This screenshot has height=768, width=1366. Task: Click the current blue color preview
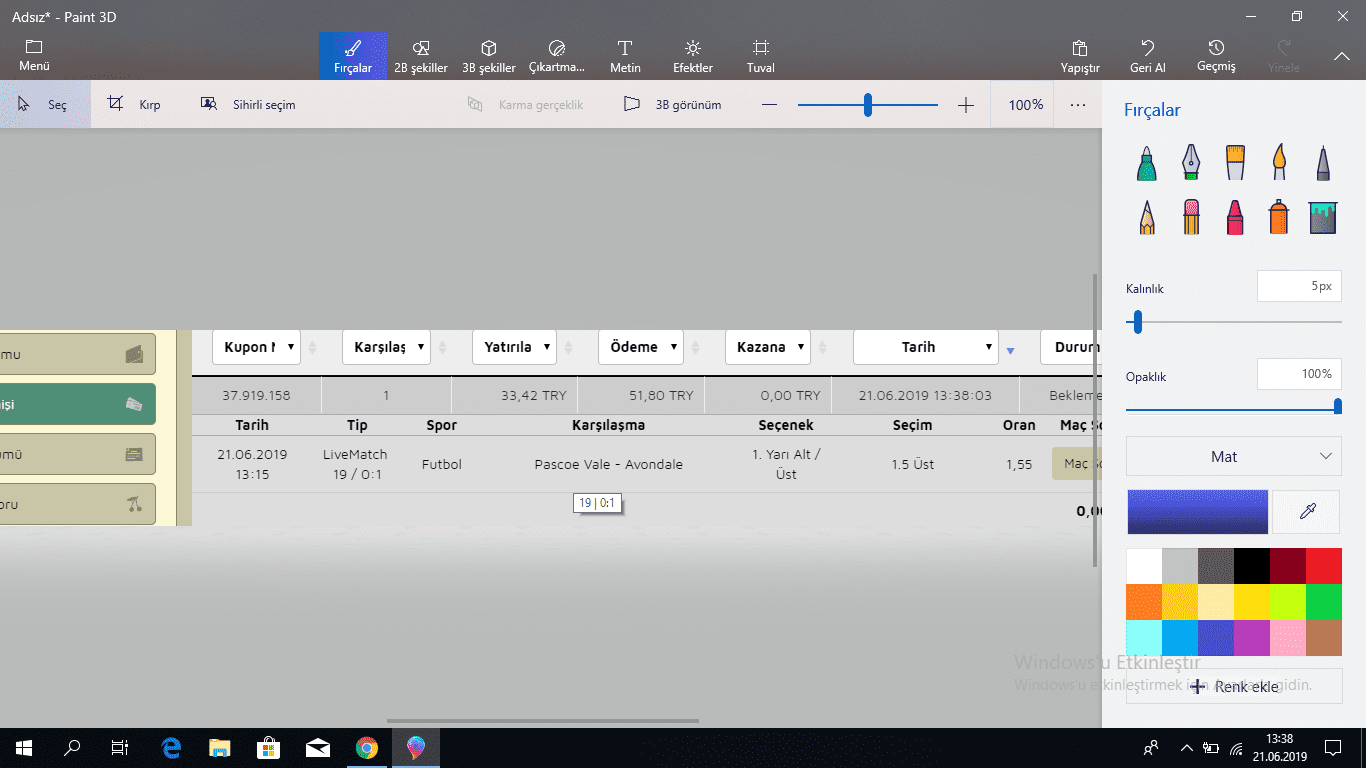(1197, 512)
